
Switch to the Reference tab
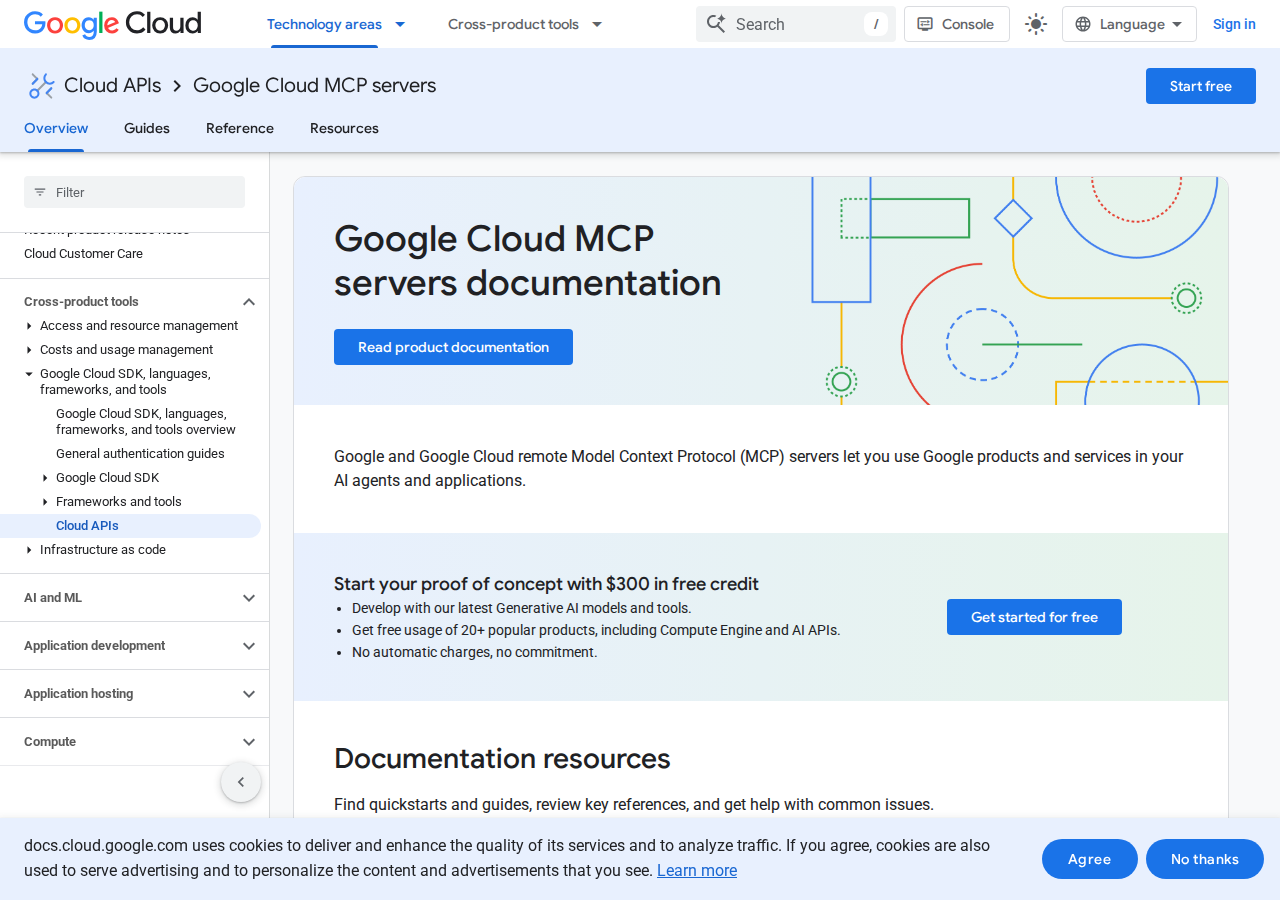240,128
